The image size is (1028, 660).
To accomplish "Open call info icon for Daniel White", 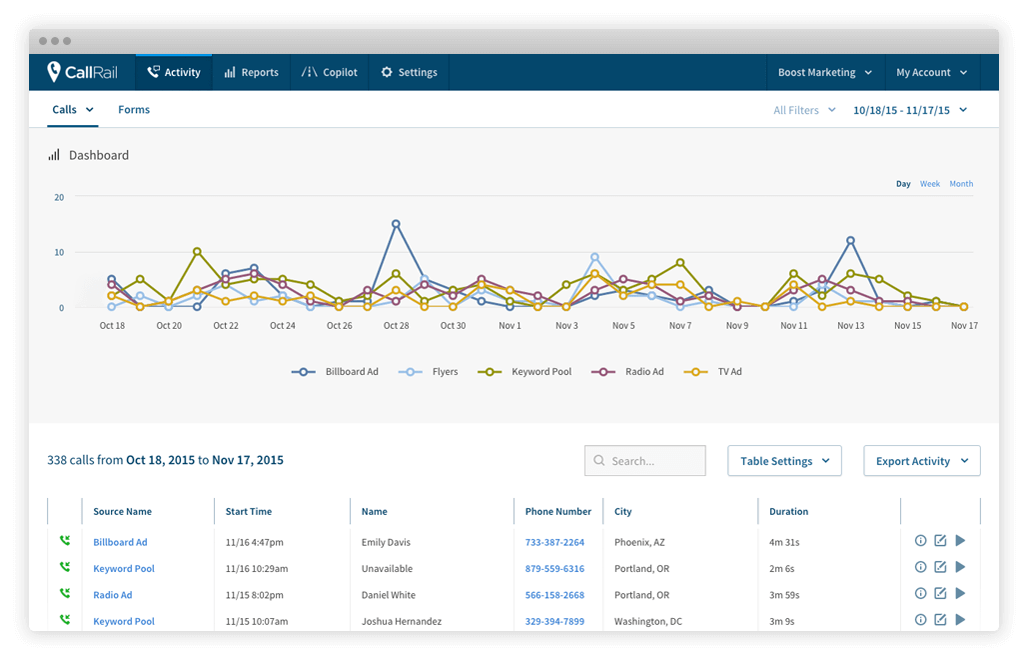I will point(920,593).
